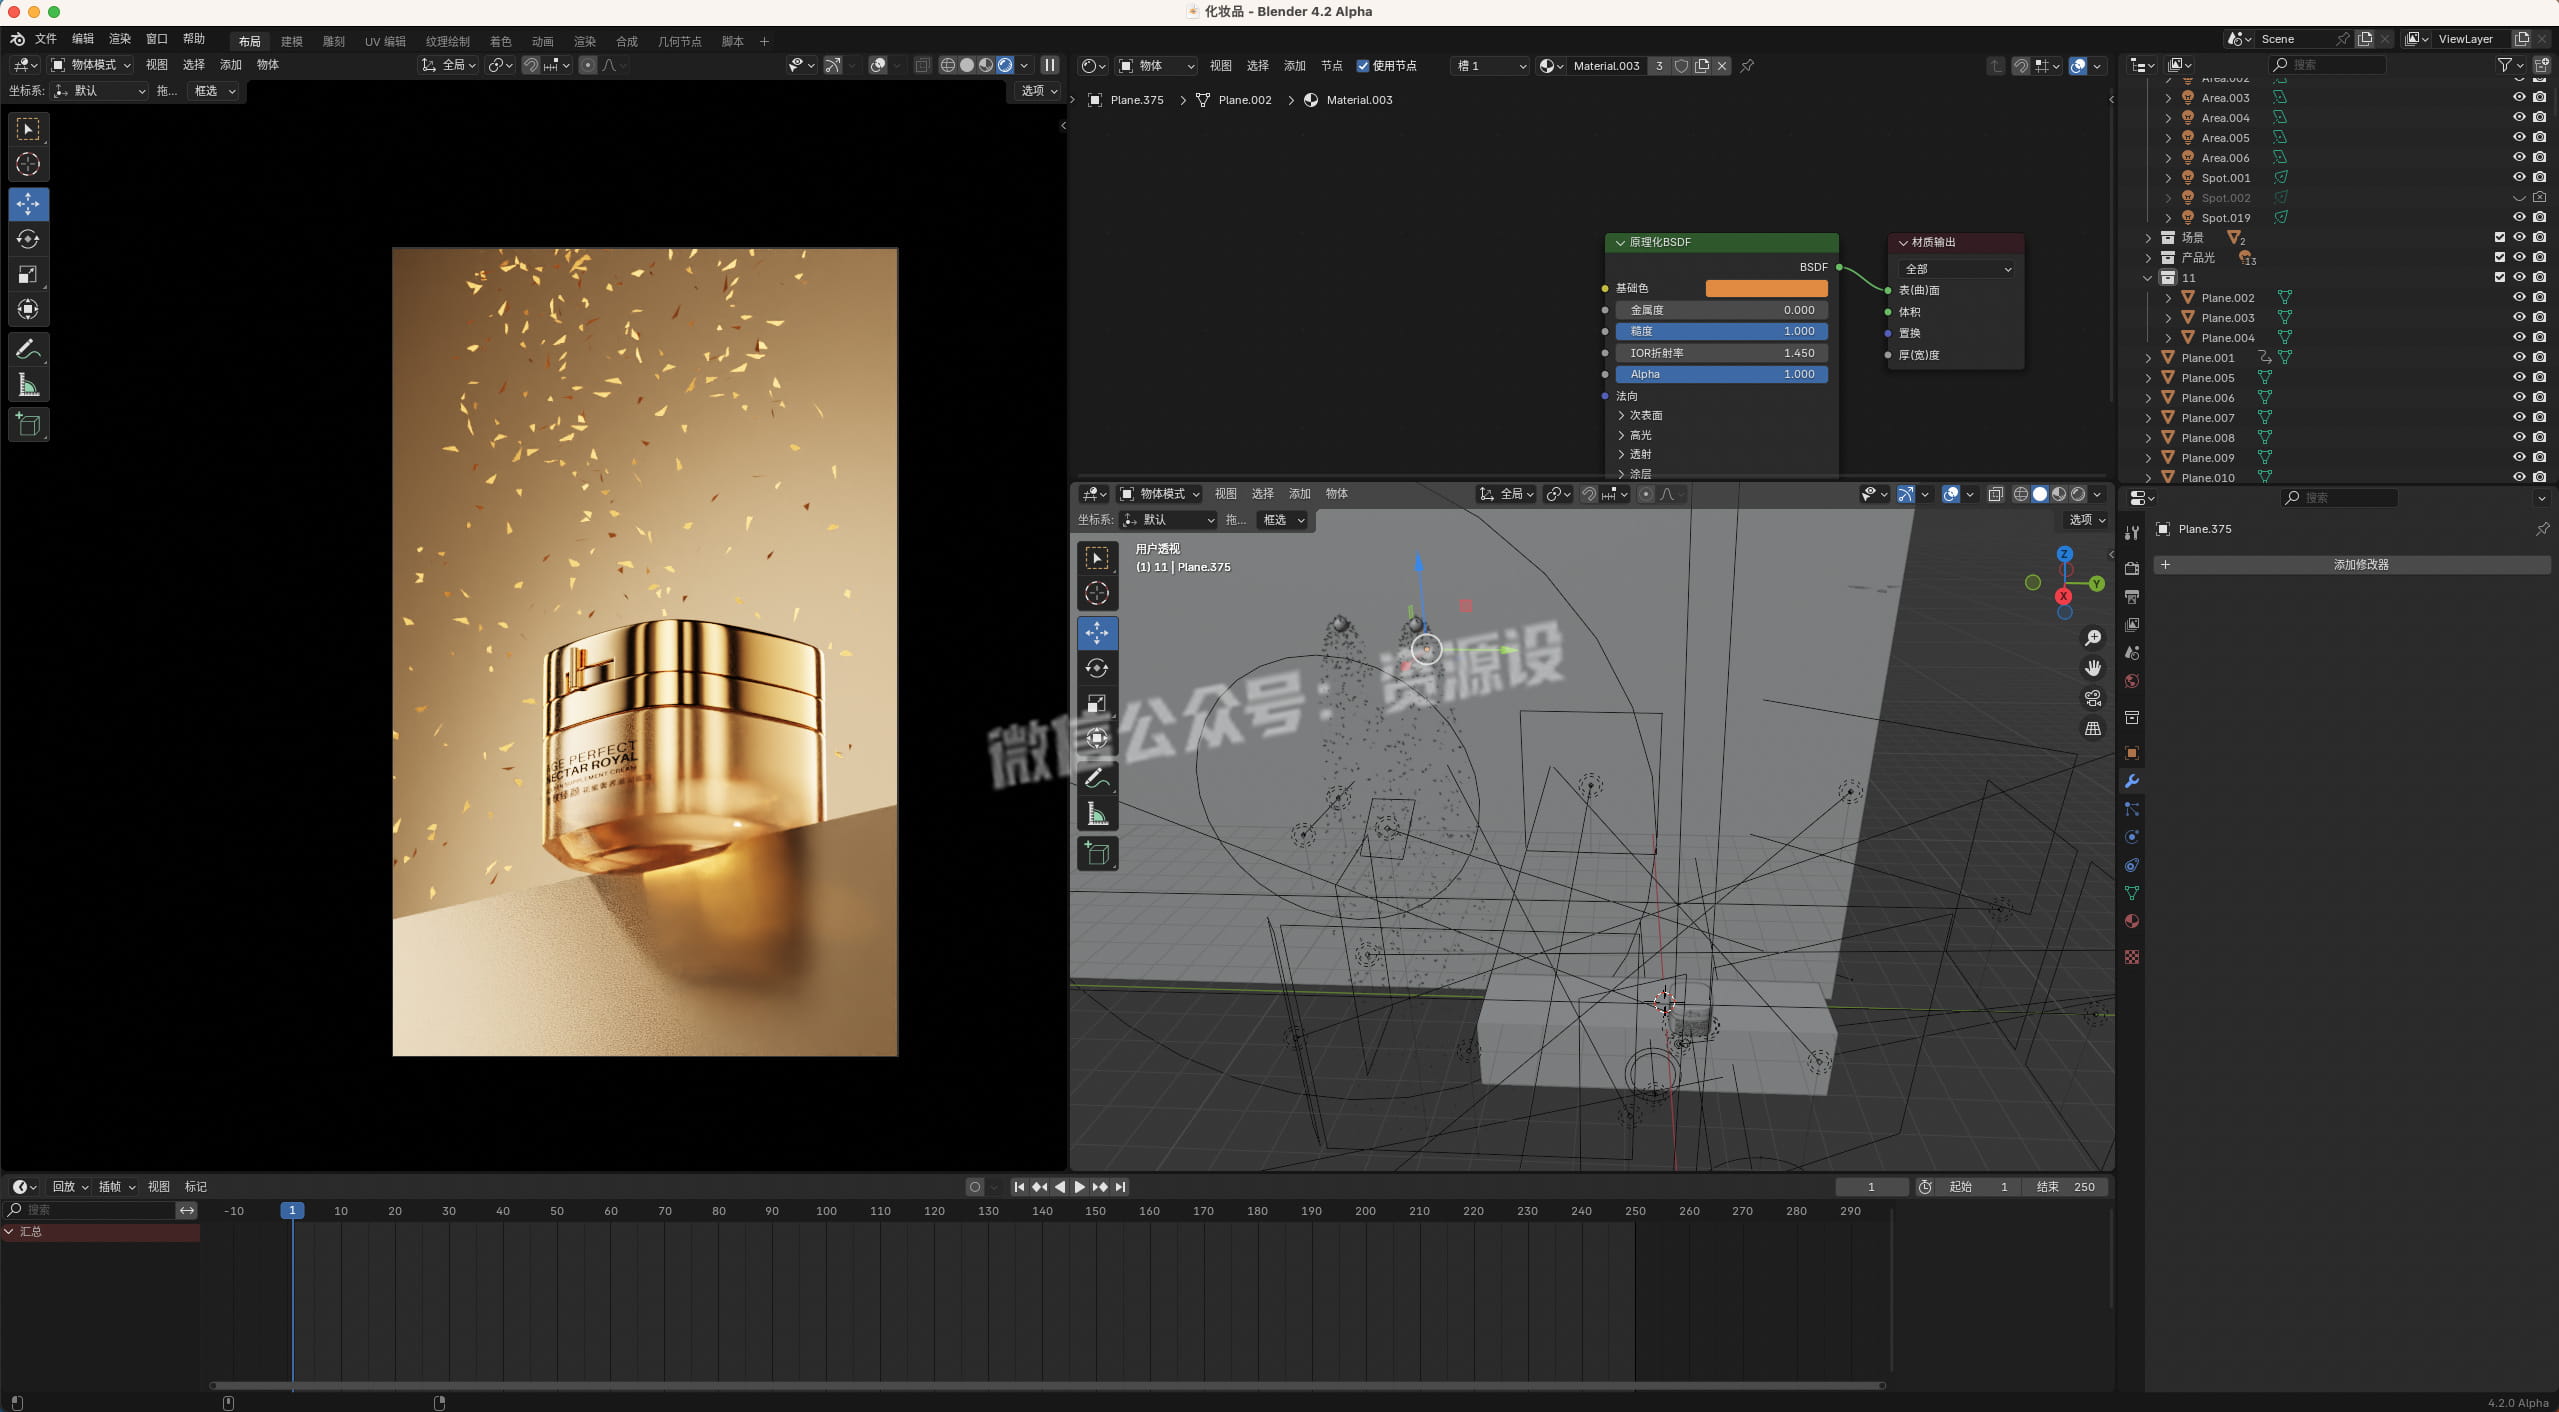The width and height of the screenshot is (2559, 1412).
Task: Select the Measure tool in left viewport
Action: pyautogui.click(x=28, y=385)
